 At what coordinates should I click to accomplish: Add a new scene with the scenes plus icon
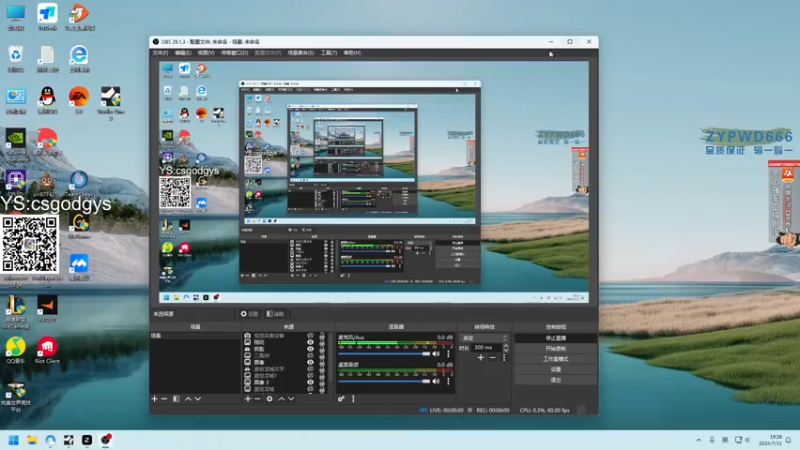[155, 399]
